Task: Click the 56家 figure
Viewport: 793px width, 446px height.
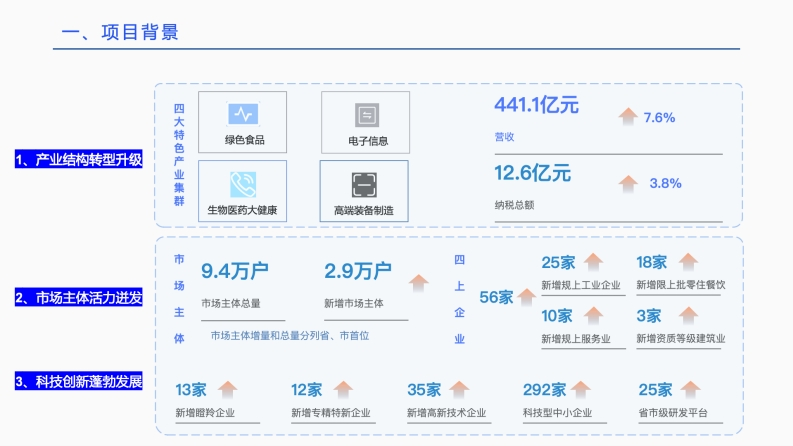Action: coord(496,297)
